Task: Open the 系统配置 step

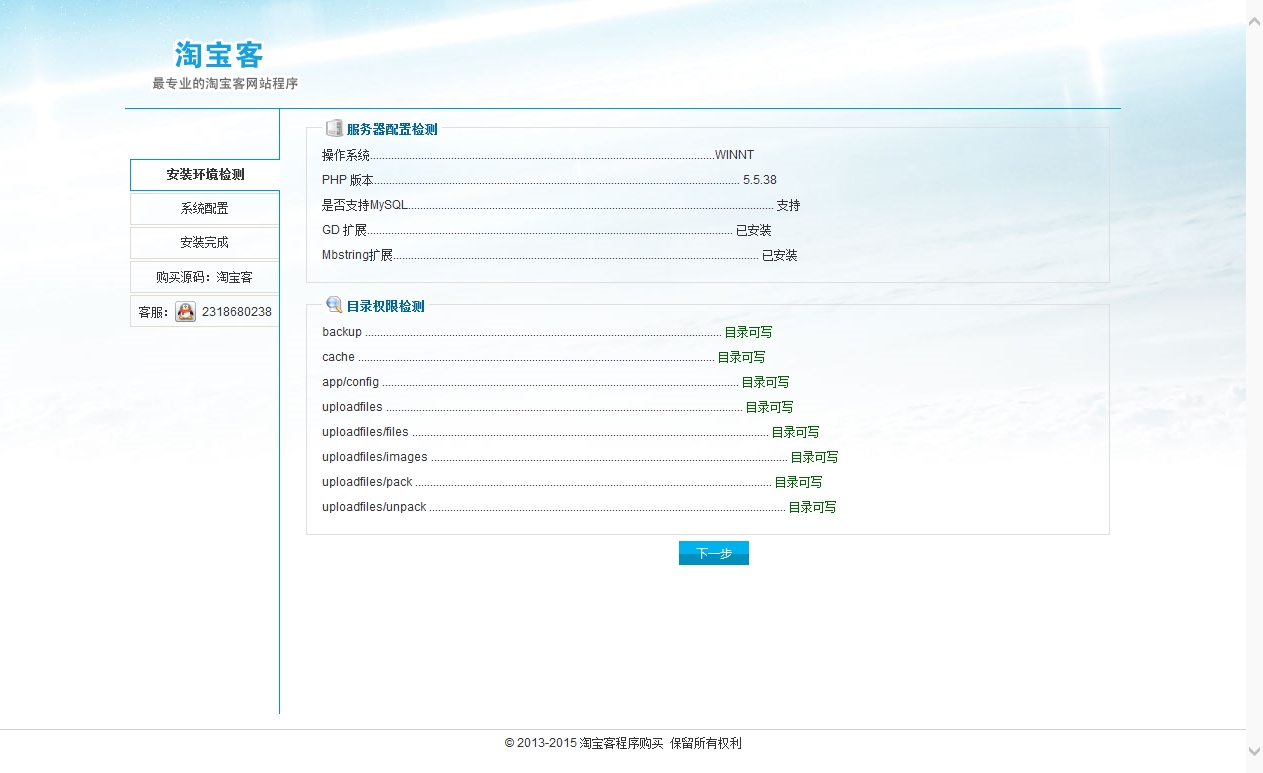Action: pos(205,209)
